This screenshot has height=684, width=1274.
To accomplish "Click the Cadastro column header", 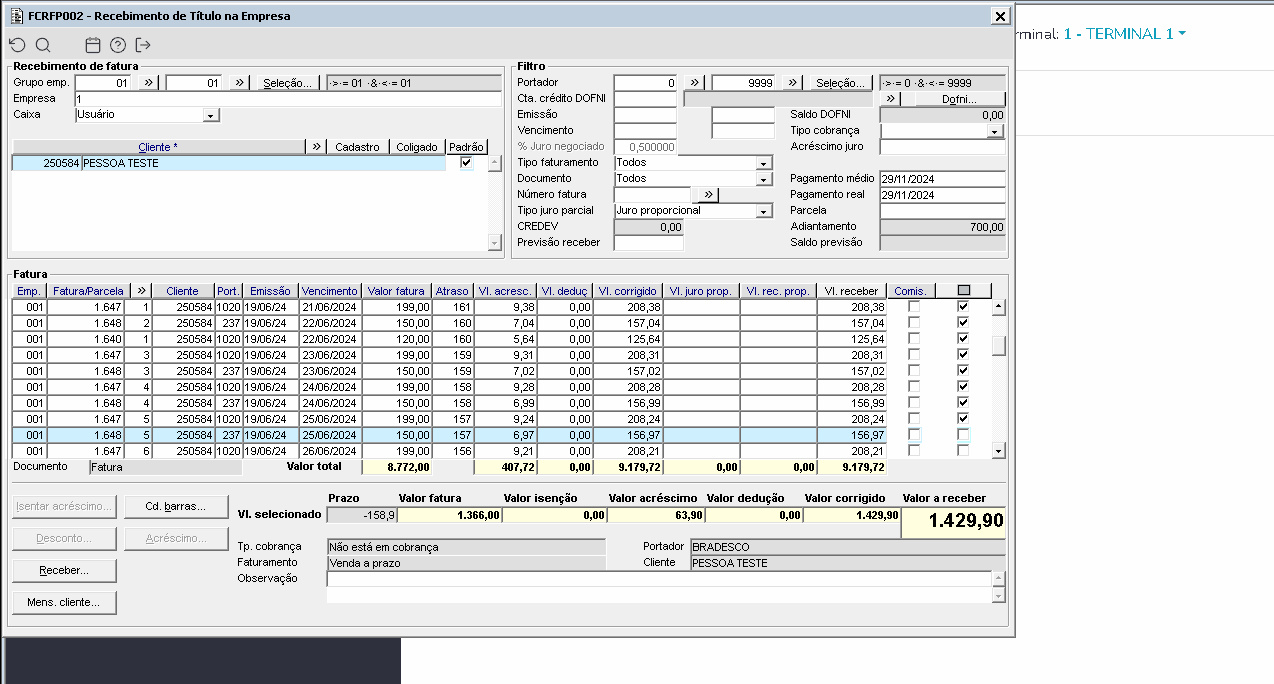I will click(x=357, y=147).
